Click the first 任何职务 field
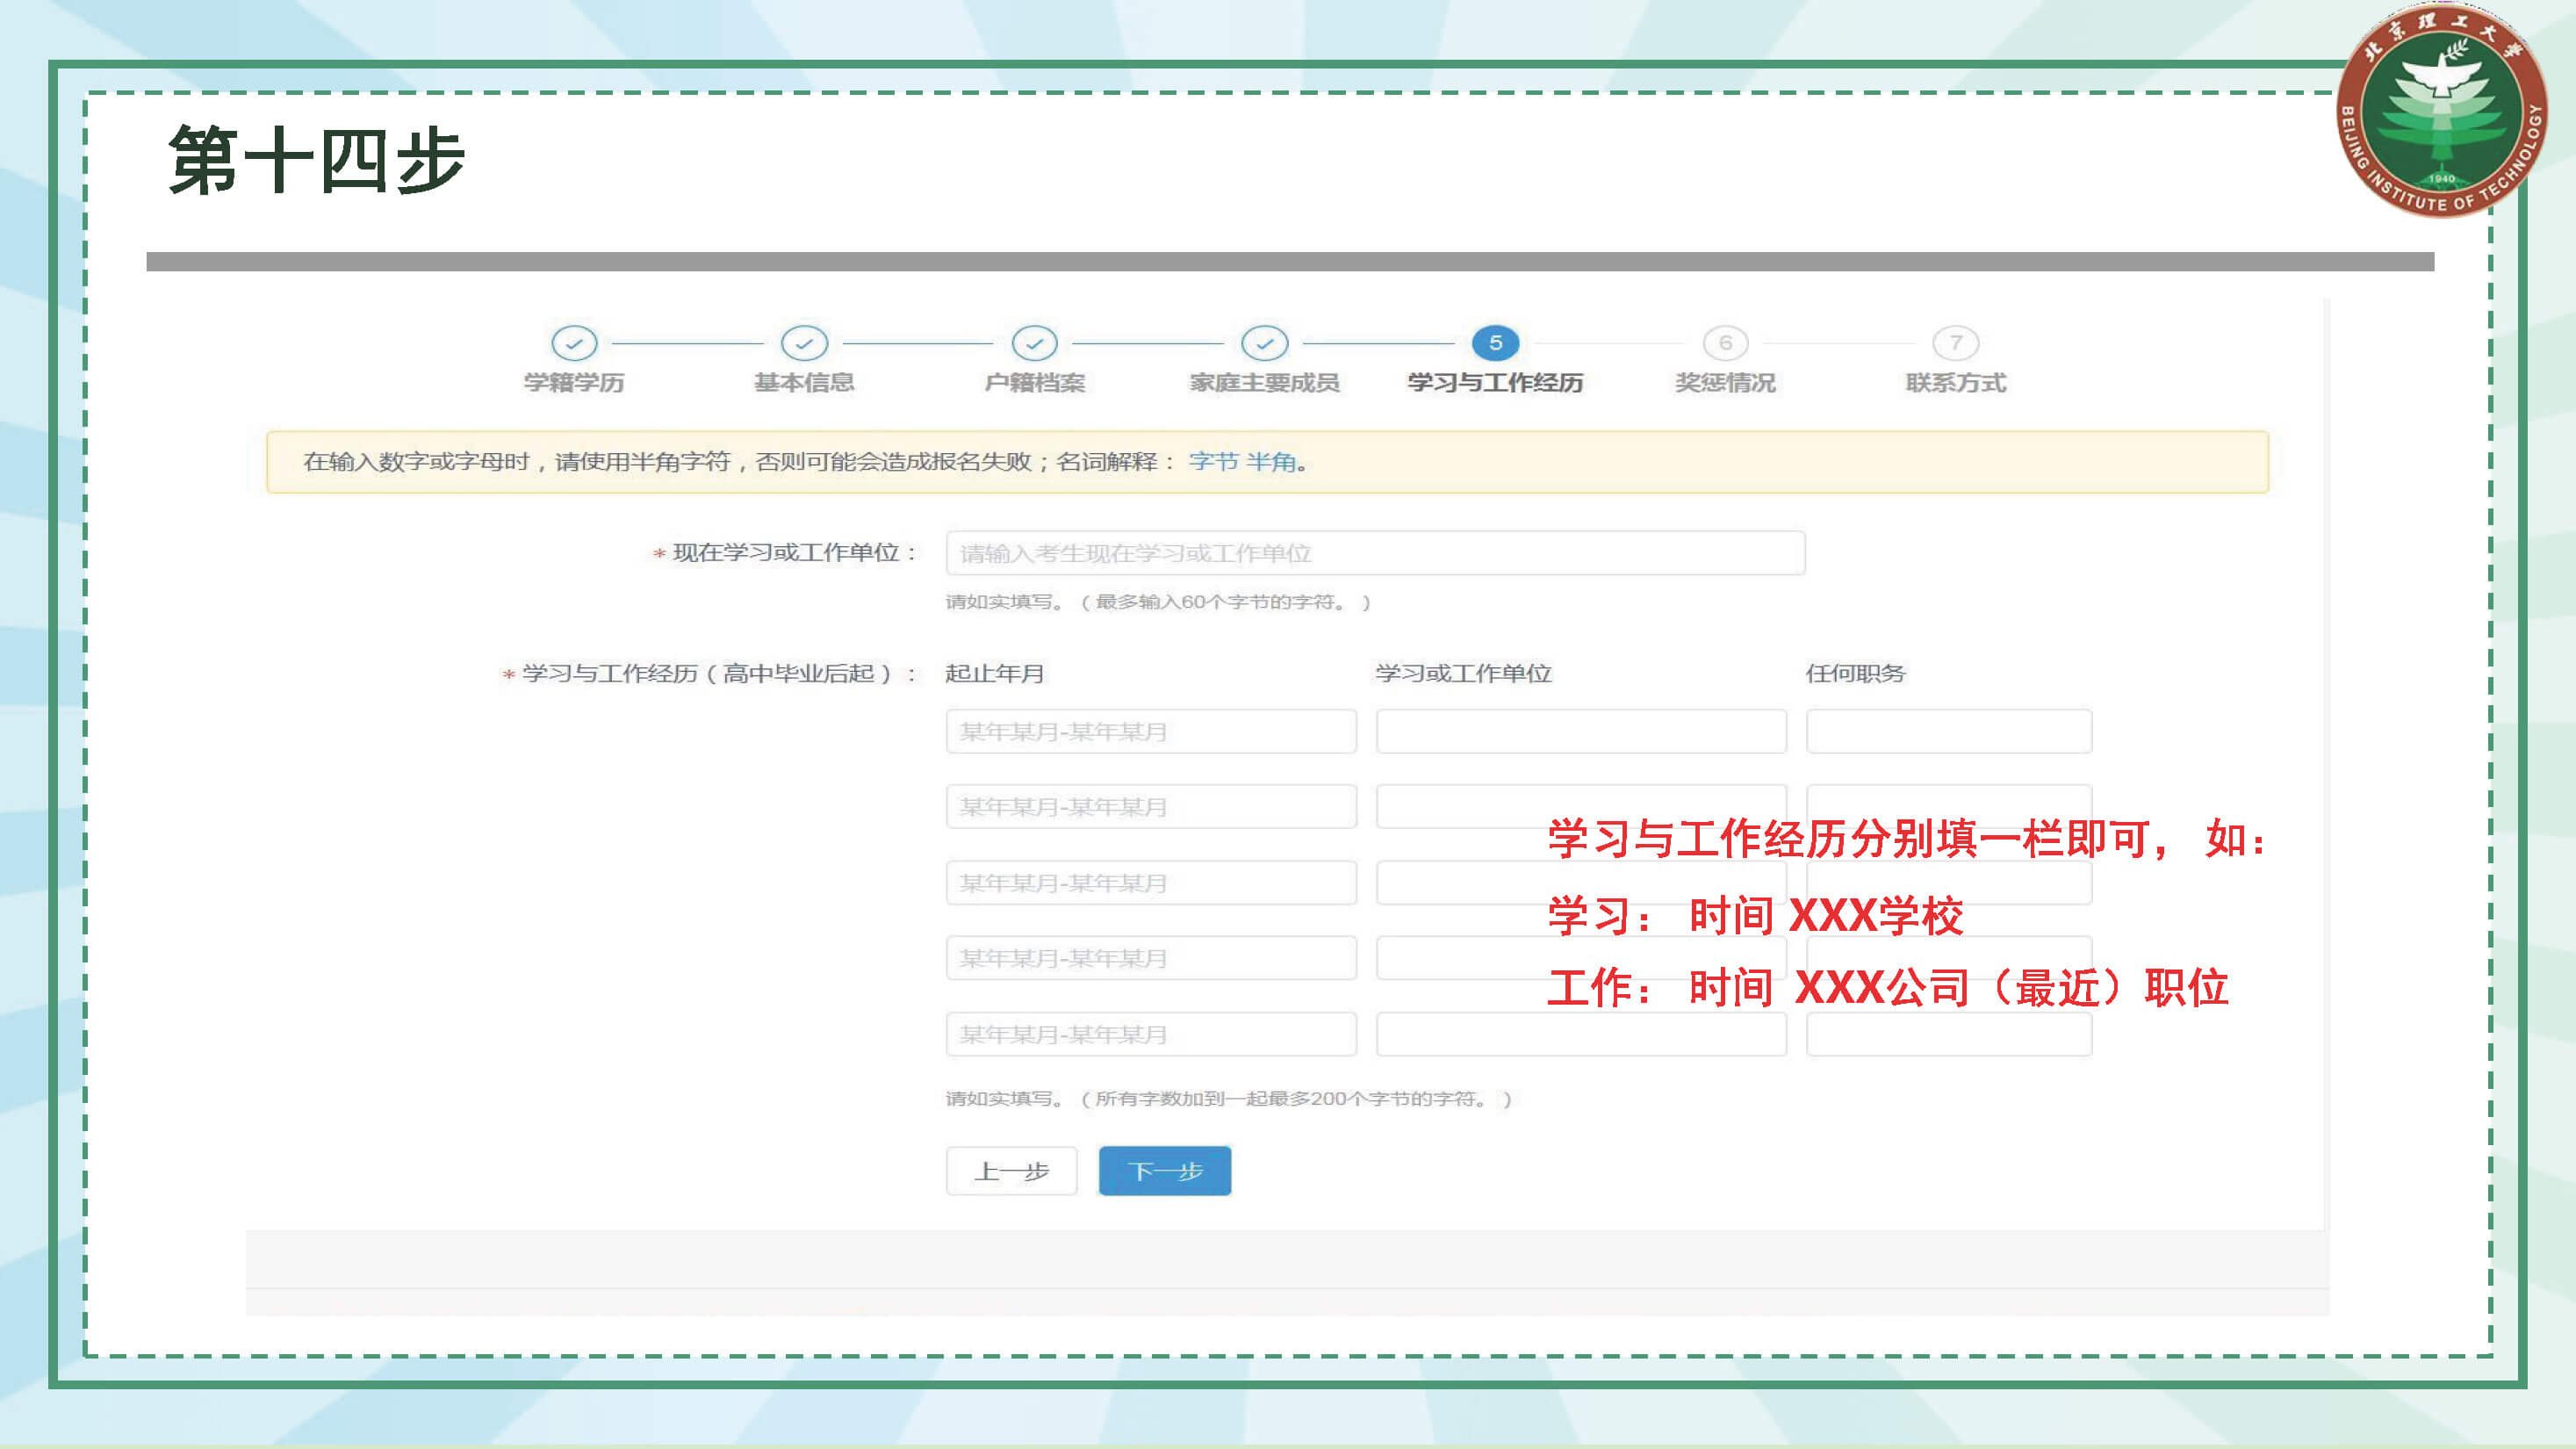The width and height of the screenshot is (2576, 1449). tap(1948, 731)
